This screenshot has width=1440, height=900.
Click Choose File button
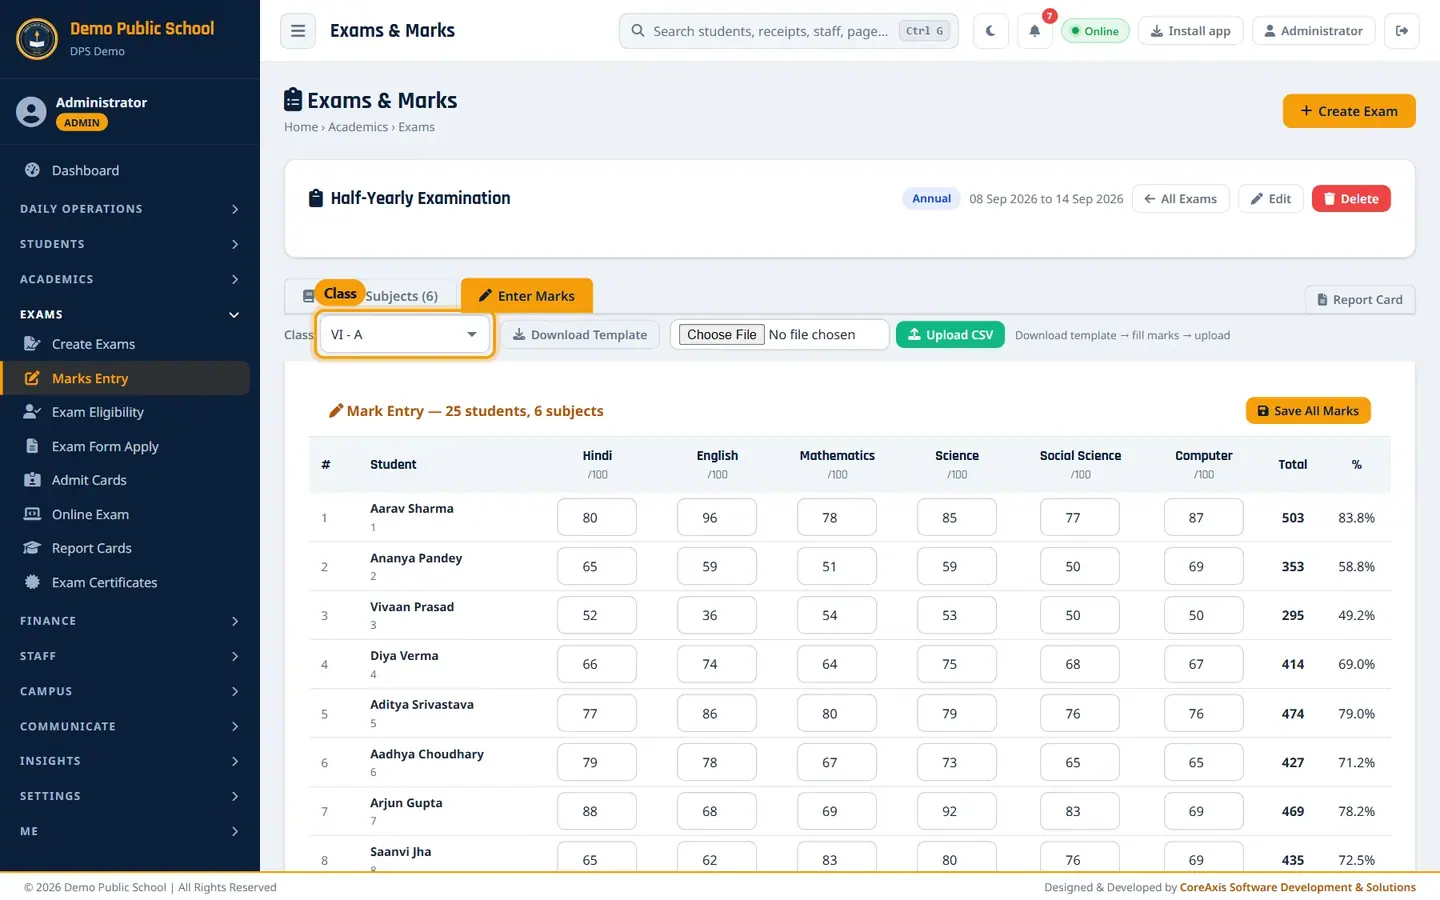(722, 335)
